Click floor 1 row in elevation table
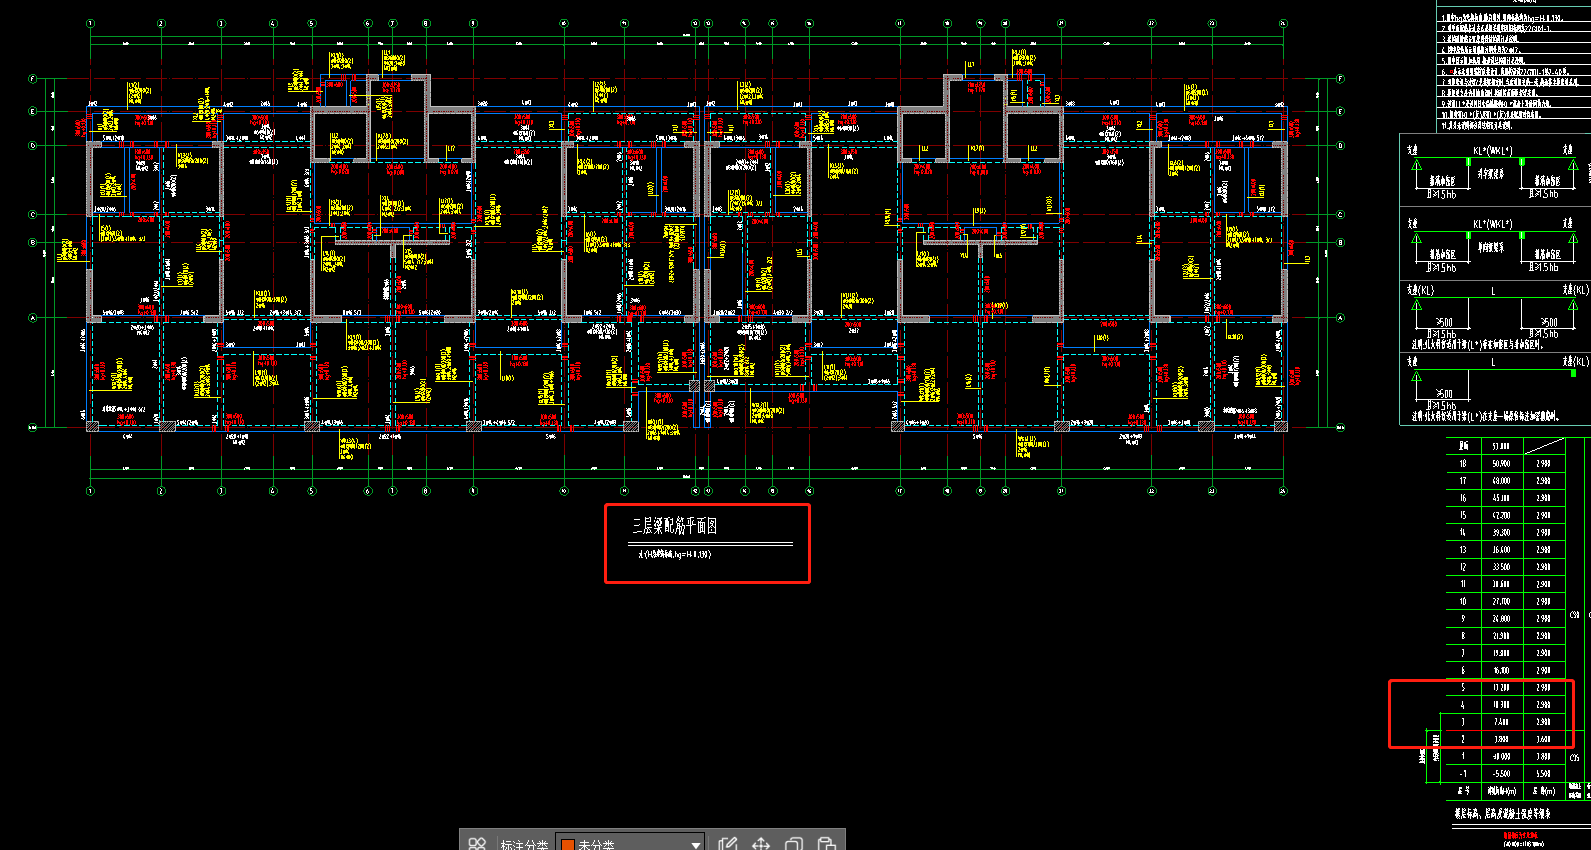This screenshot has height=850, width=1591. [1506, 756]
